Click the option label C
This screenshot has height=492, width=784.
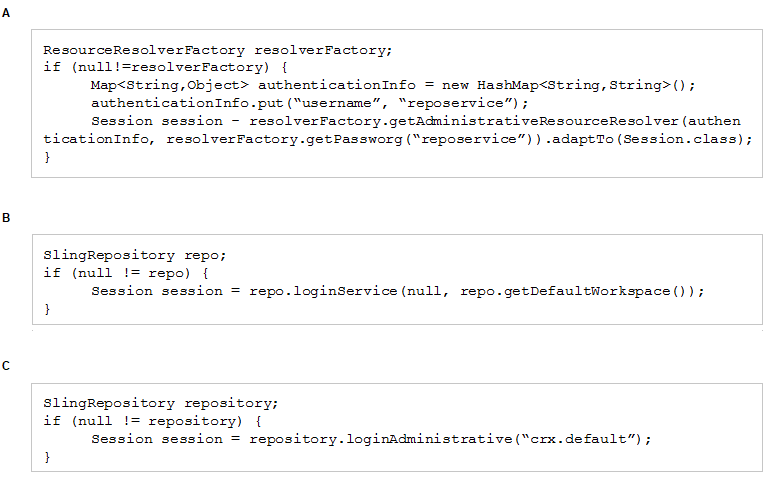(x=6, y=366)
